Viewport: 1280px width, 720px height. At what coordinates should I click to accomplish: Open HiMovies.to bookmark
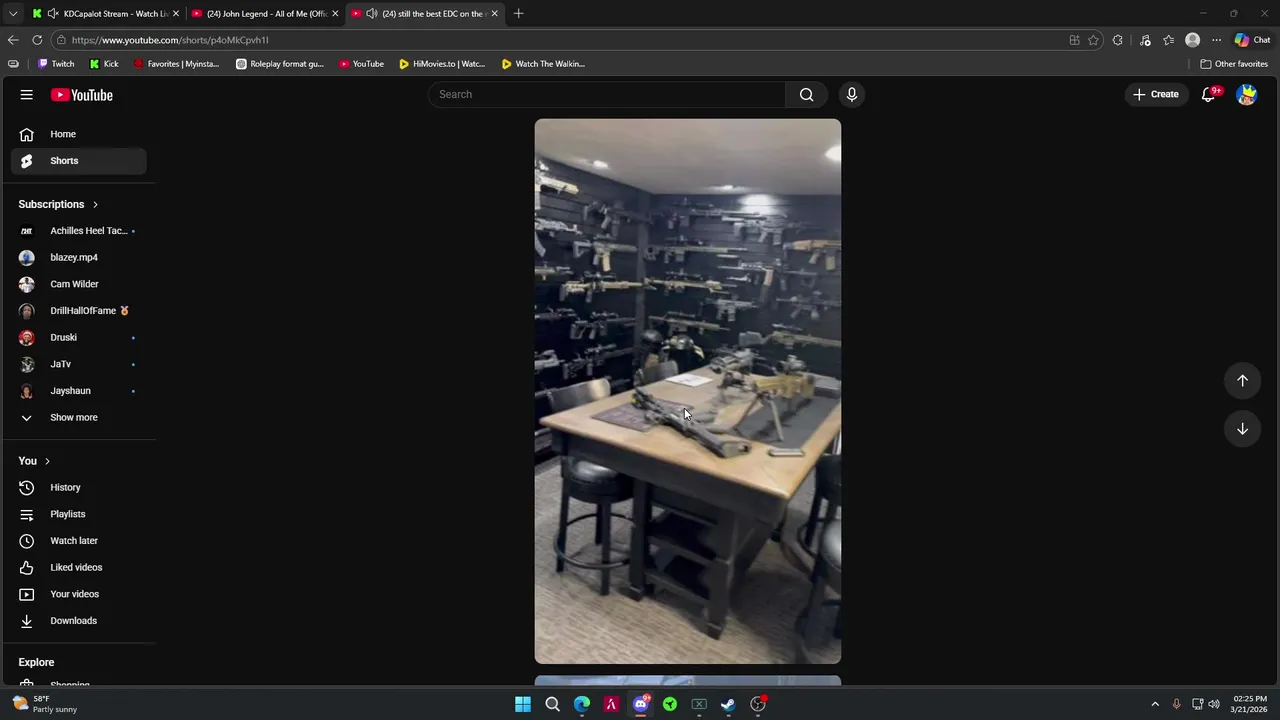(442, 64)
